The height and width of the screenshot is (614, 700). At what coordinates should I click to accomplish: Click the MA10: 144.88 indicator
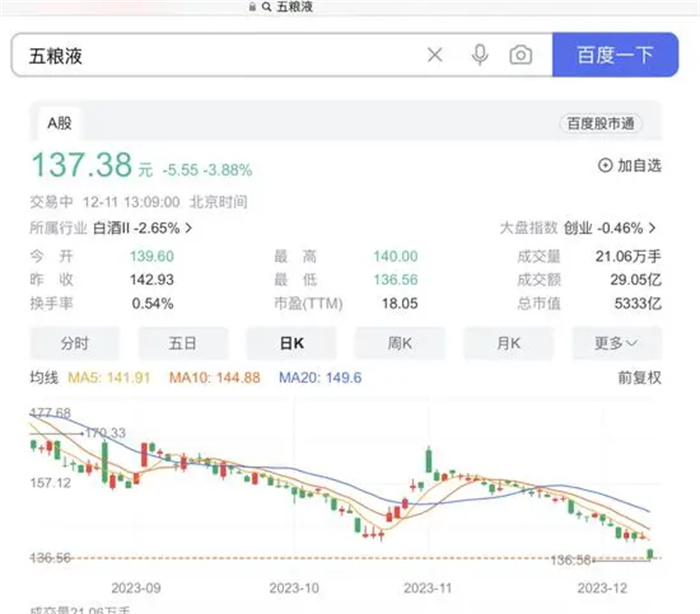214,378
